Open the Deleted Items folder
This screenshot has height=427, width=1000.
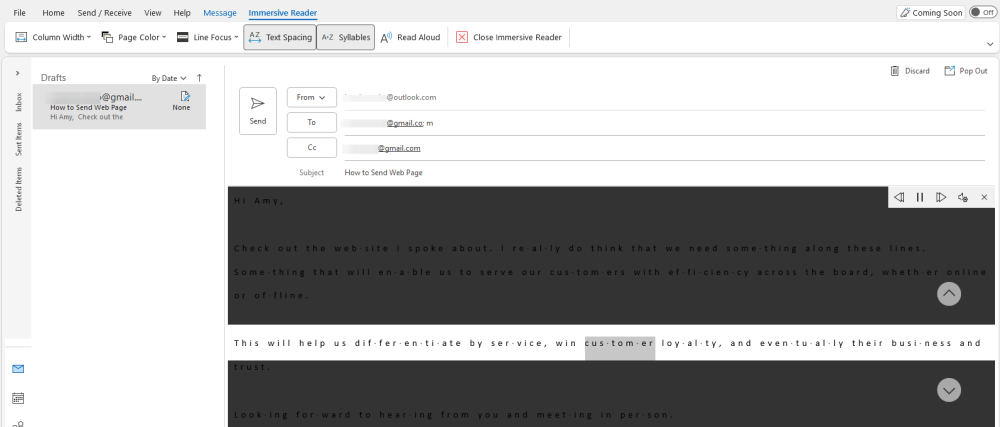[x=18, y=189]
